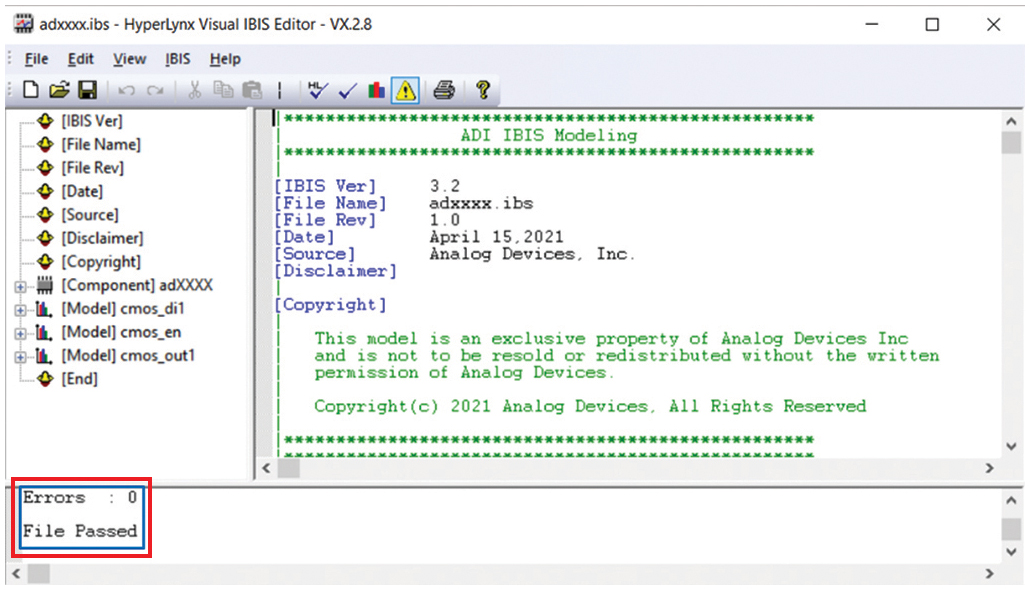The width and height of the screenshot is (1030, 590).
Task: Click the editor's horizontal scrollbar right arrow
Action: (x=989, y=468)
